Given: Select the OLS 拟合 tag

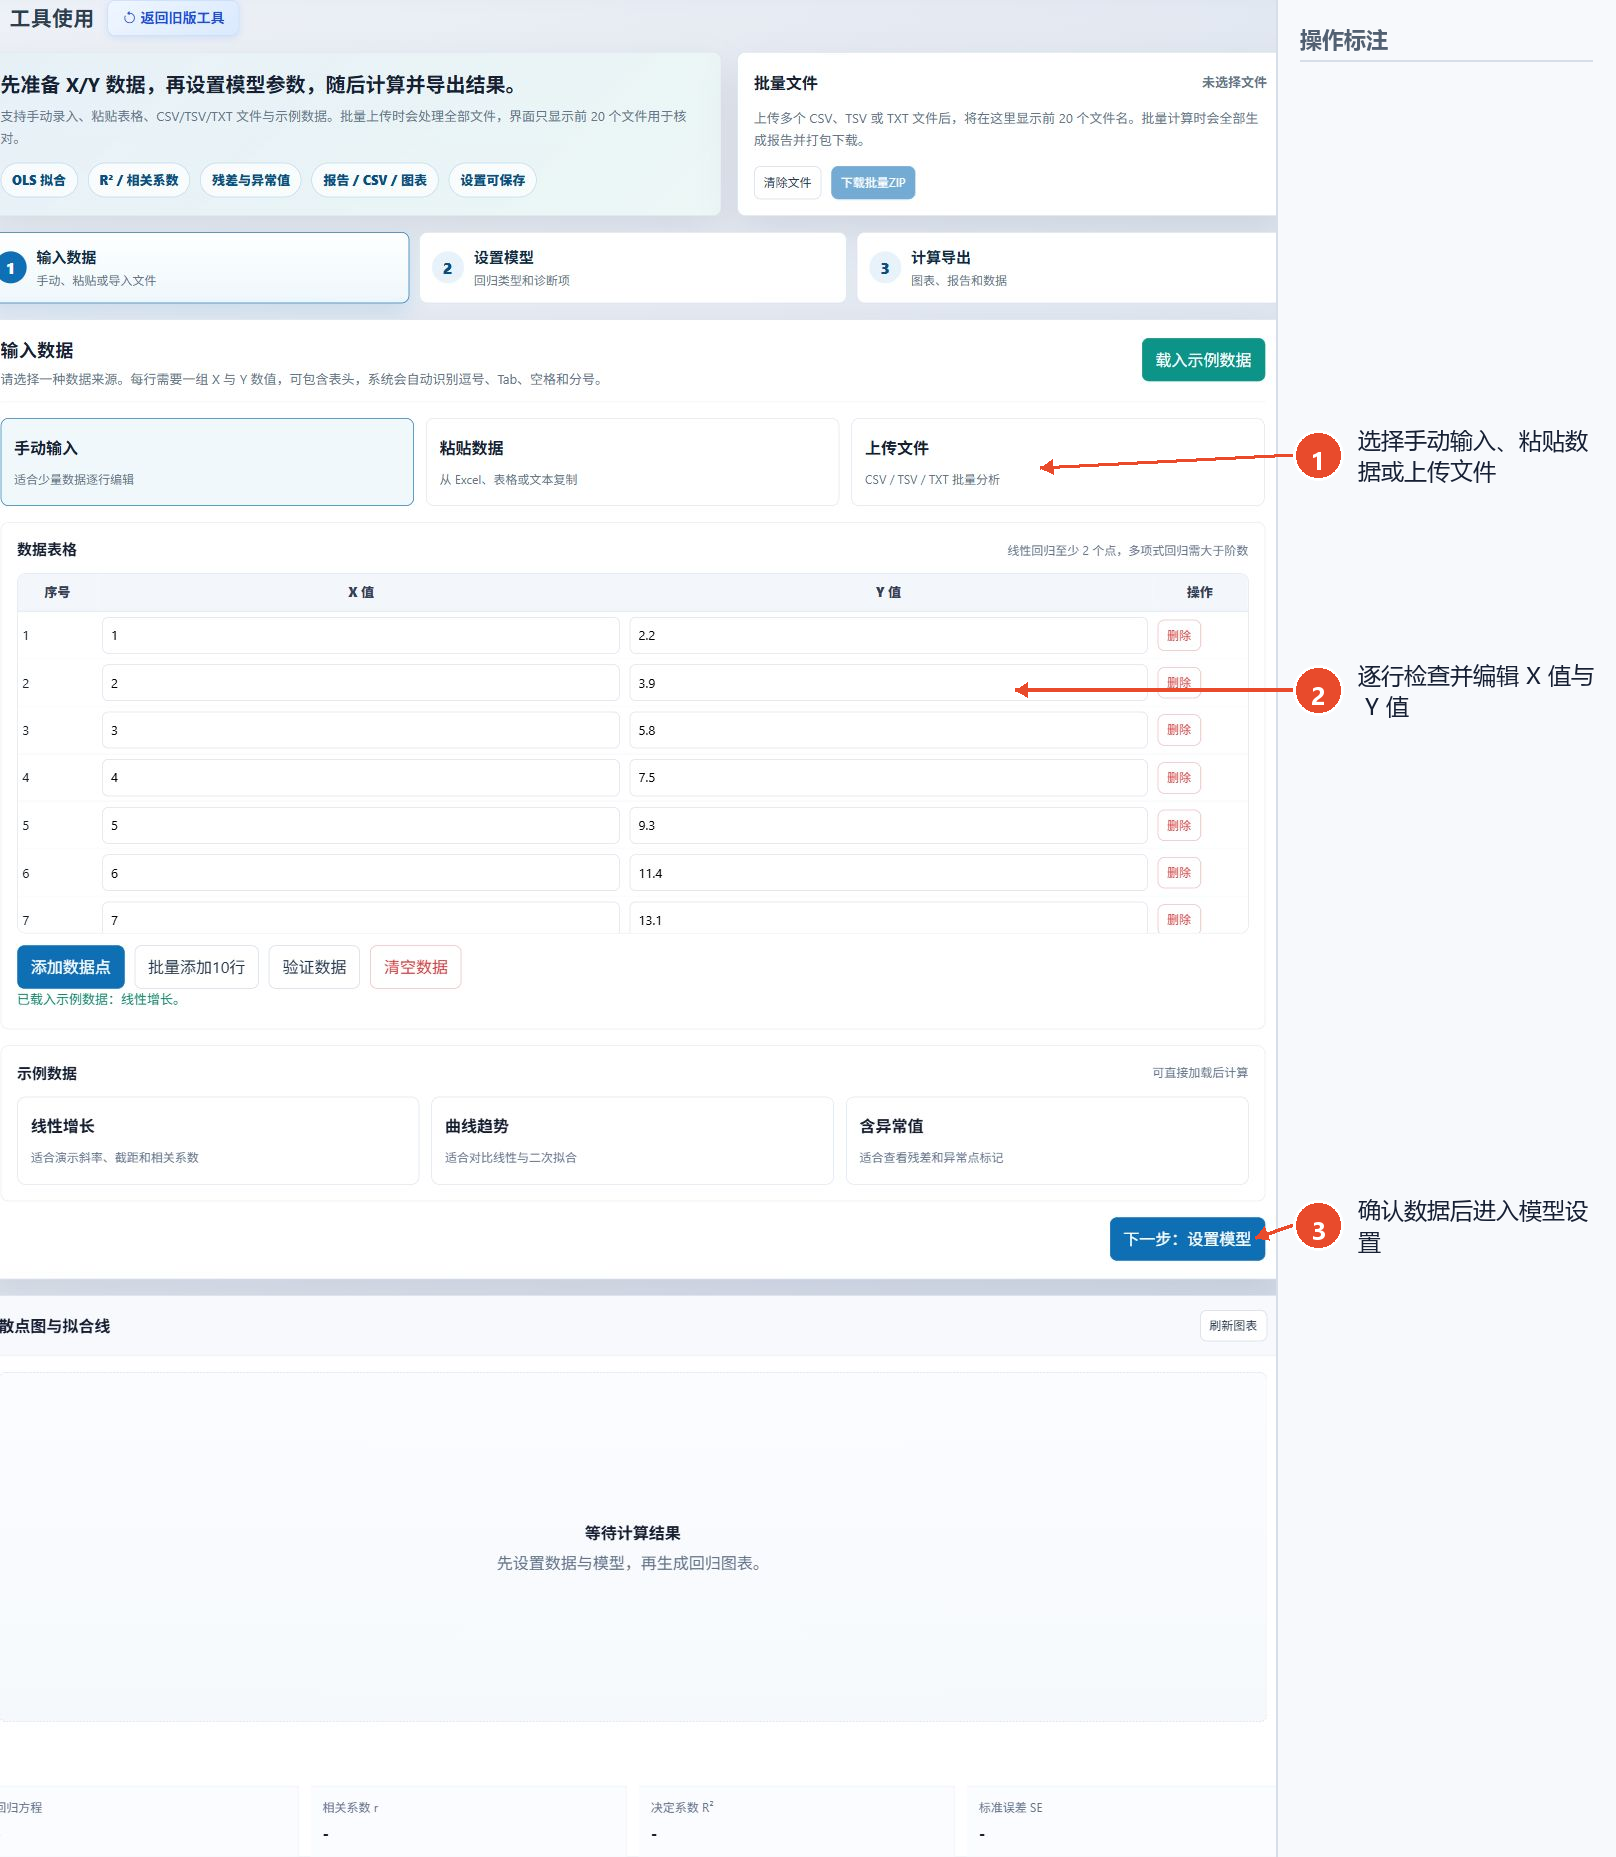Looking at the screenshot, I should 39,180.
